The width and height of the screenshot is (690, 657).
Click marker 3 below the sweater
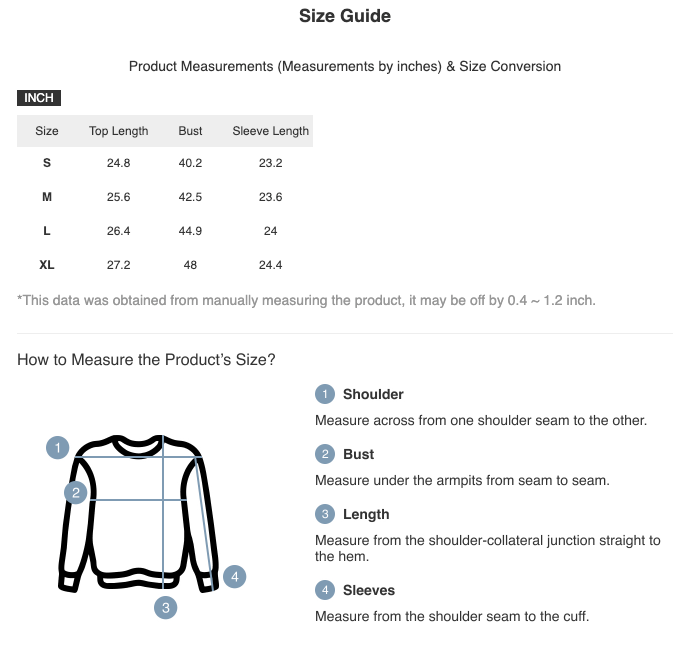click(166, 607)
